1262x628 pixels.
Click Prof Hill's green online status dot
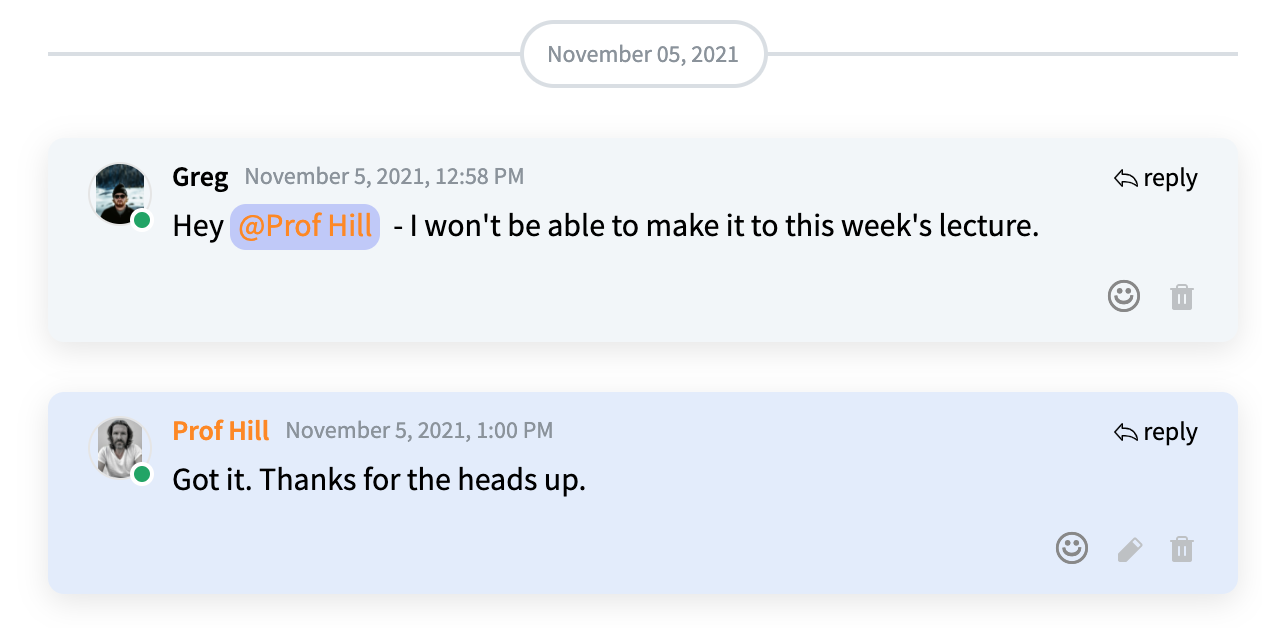(x=142, y=473)
